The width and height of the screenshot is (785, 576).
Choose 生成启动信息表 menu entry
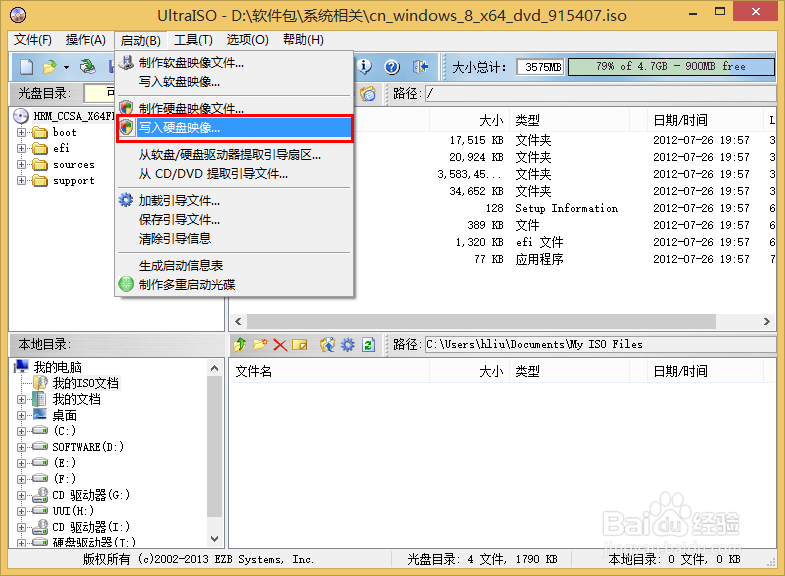coord(235,266)
